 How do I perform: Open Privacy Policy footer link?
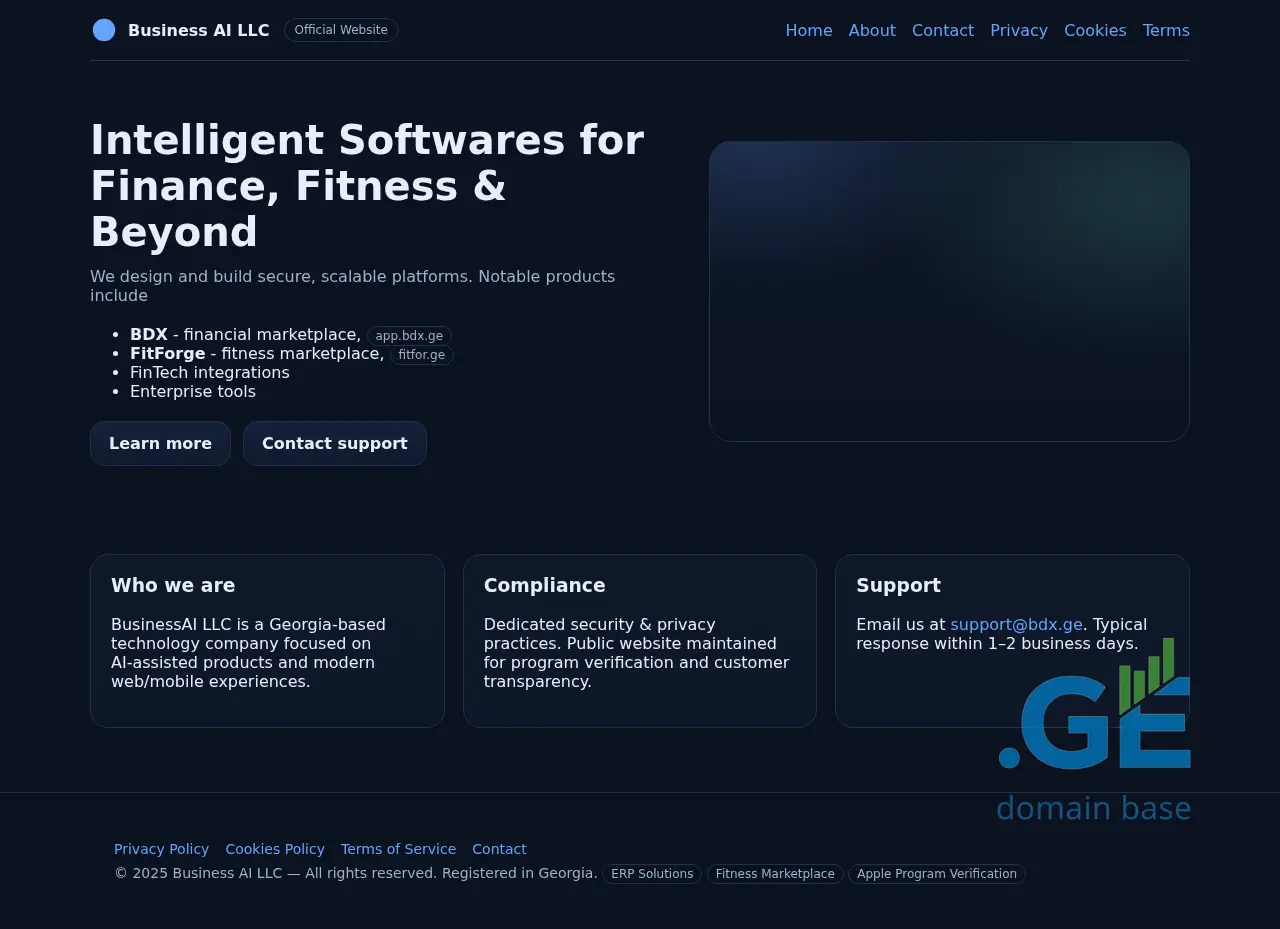pos(161,849)
